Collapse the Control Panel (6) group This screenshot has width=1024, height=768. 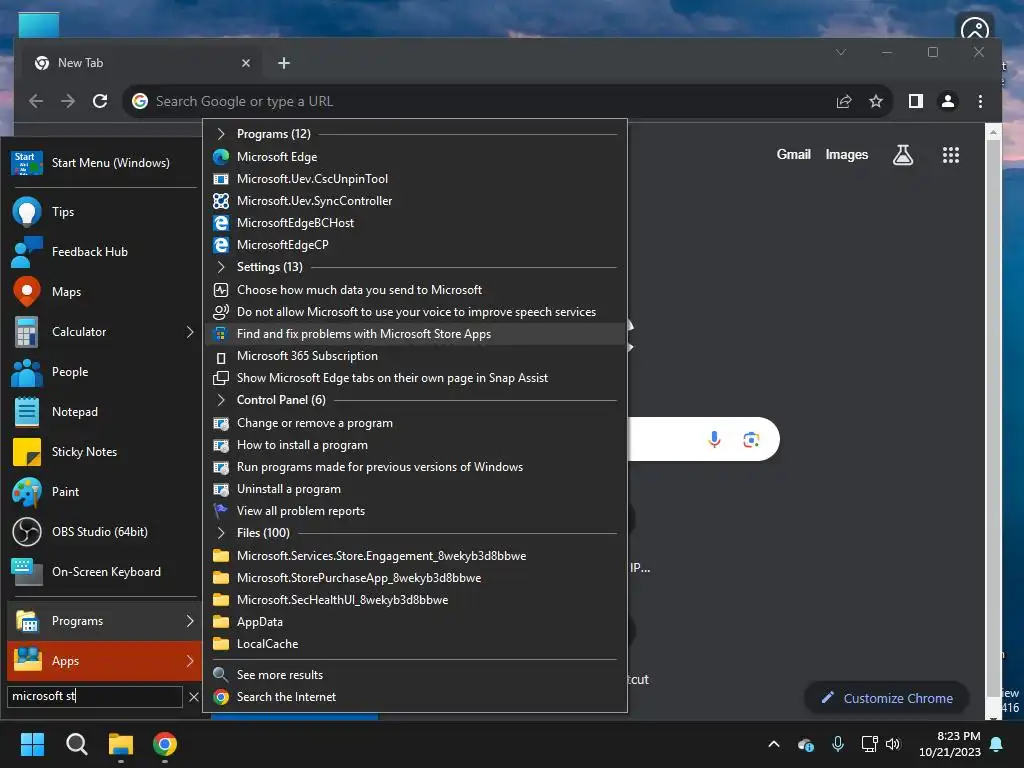tap(221, 400)
